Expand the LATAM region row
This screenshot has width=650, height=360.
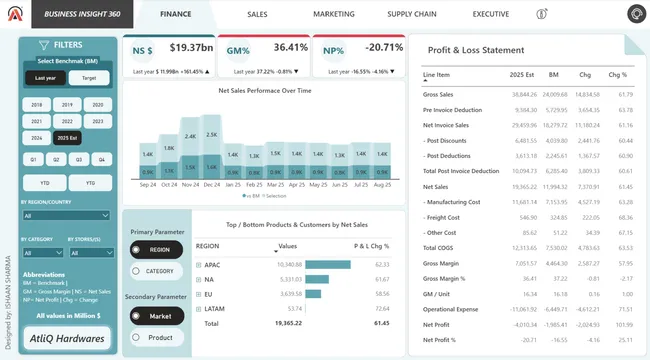[199, 309]
